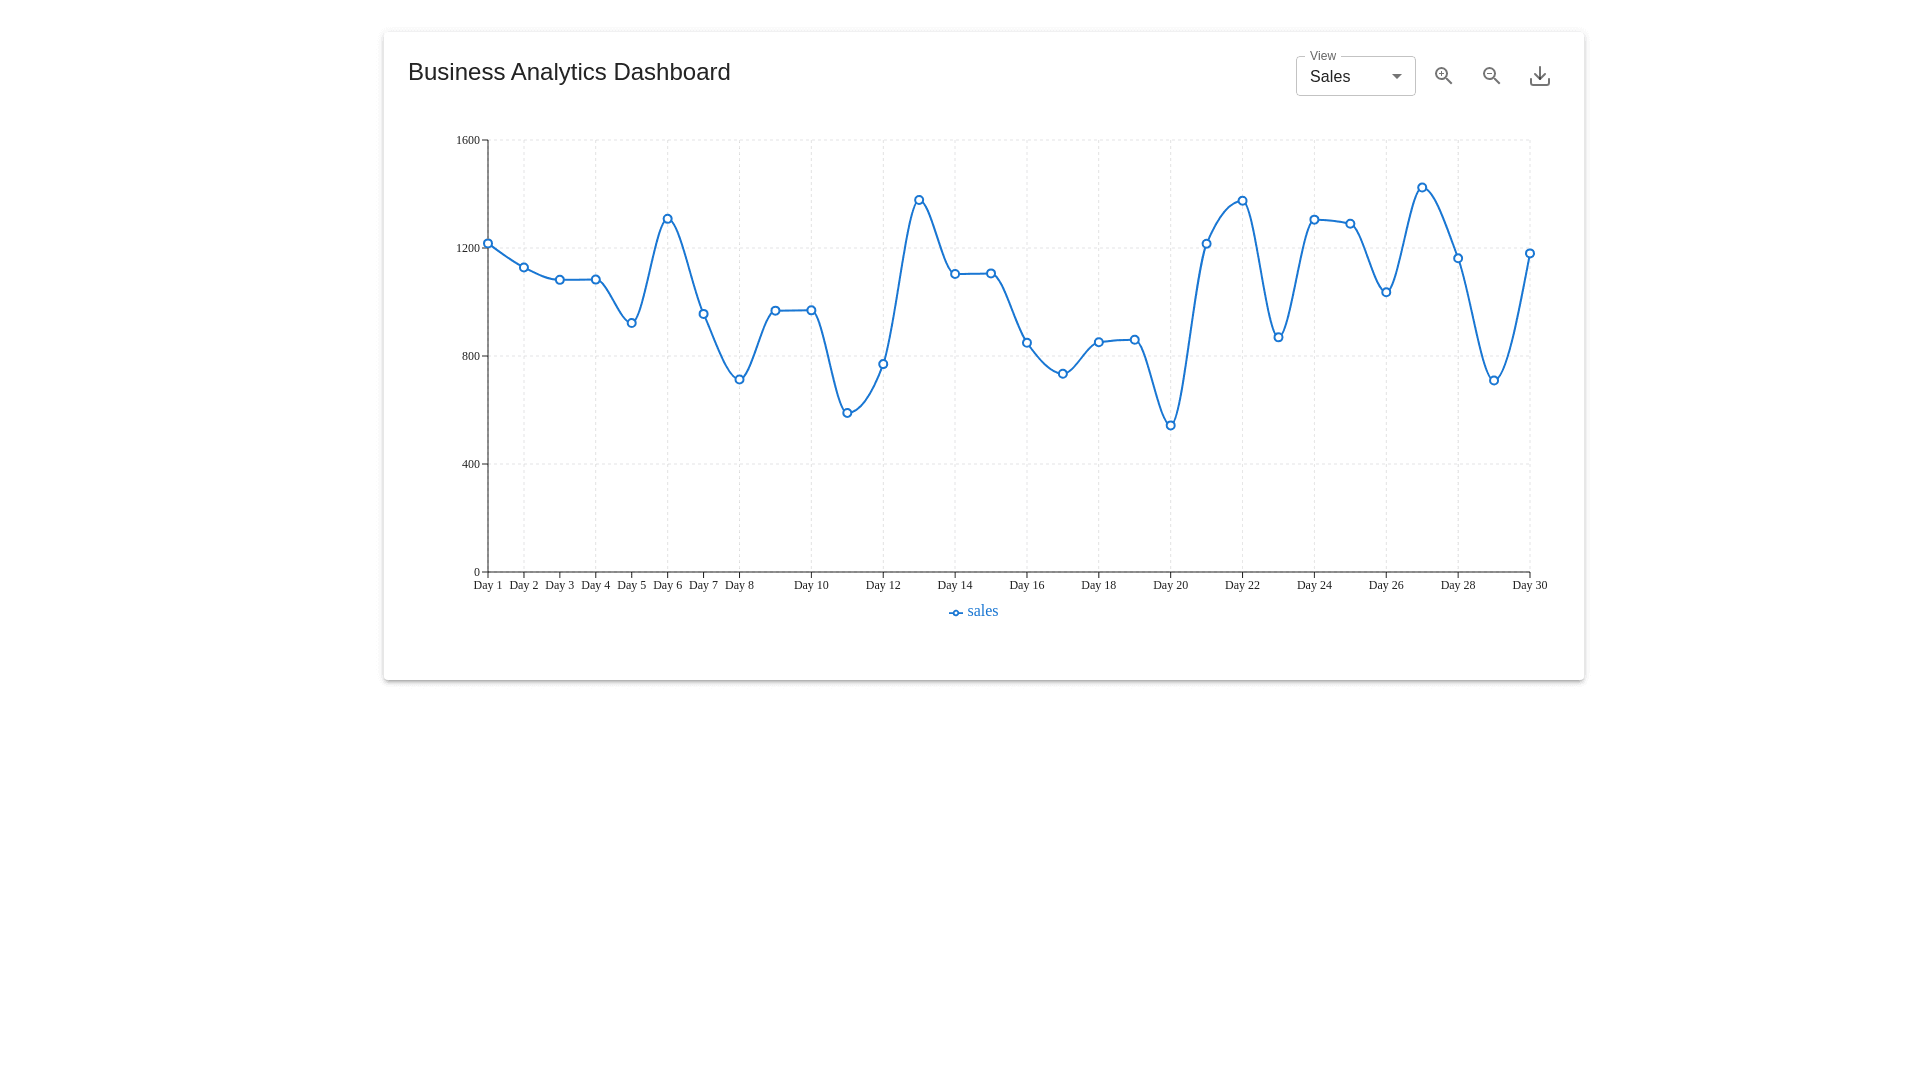The image size is (1920, 1080).
Task: Click the sales legend marker icon
Action: point(955,613)
